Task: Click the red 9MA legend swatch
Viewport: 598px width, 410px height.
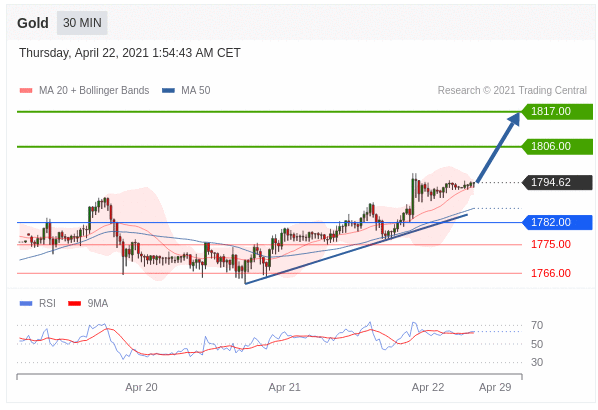Action: click(74, 304)
